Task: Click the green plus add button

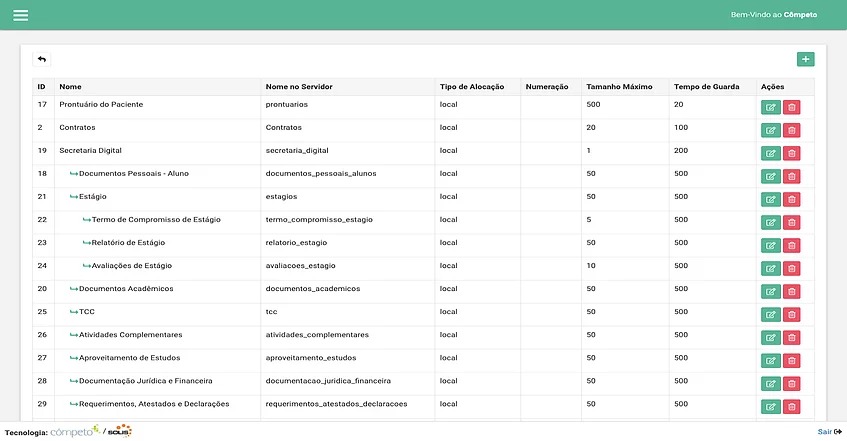Action: pyautogui.click(x=805, y=60)
